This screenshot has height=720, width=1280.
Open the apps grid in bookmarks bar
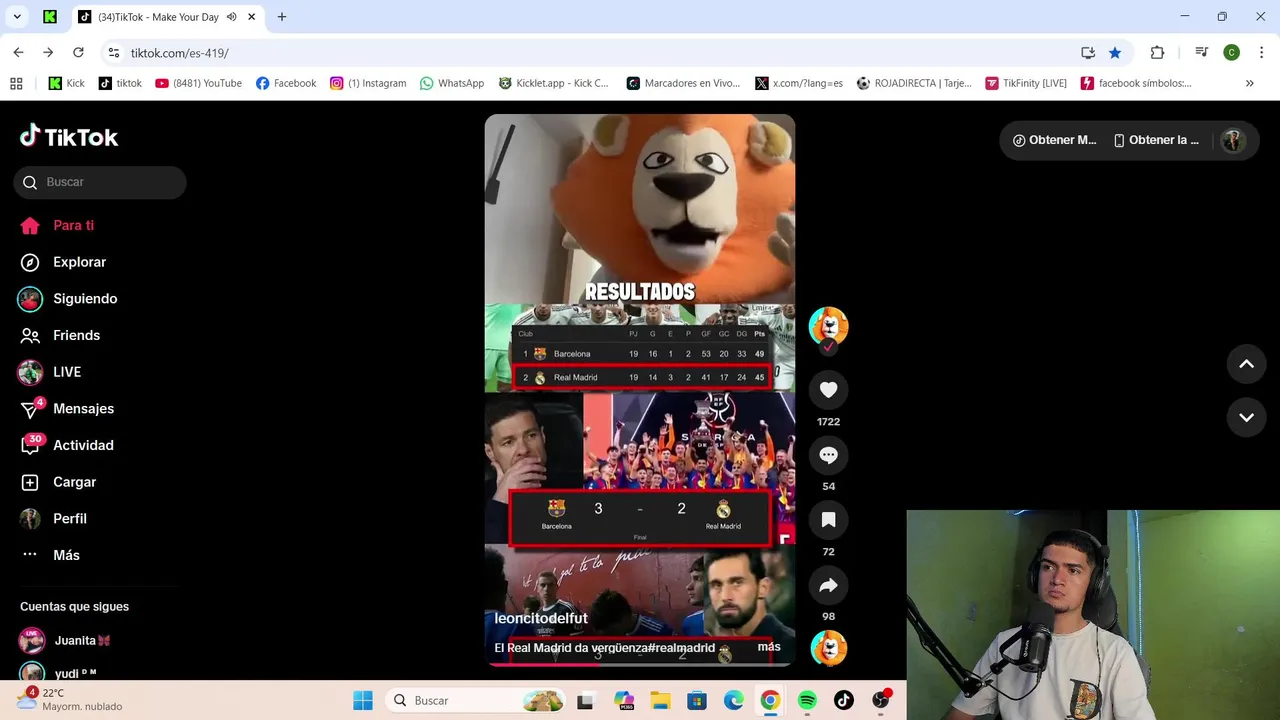16,83
